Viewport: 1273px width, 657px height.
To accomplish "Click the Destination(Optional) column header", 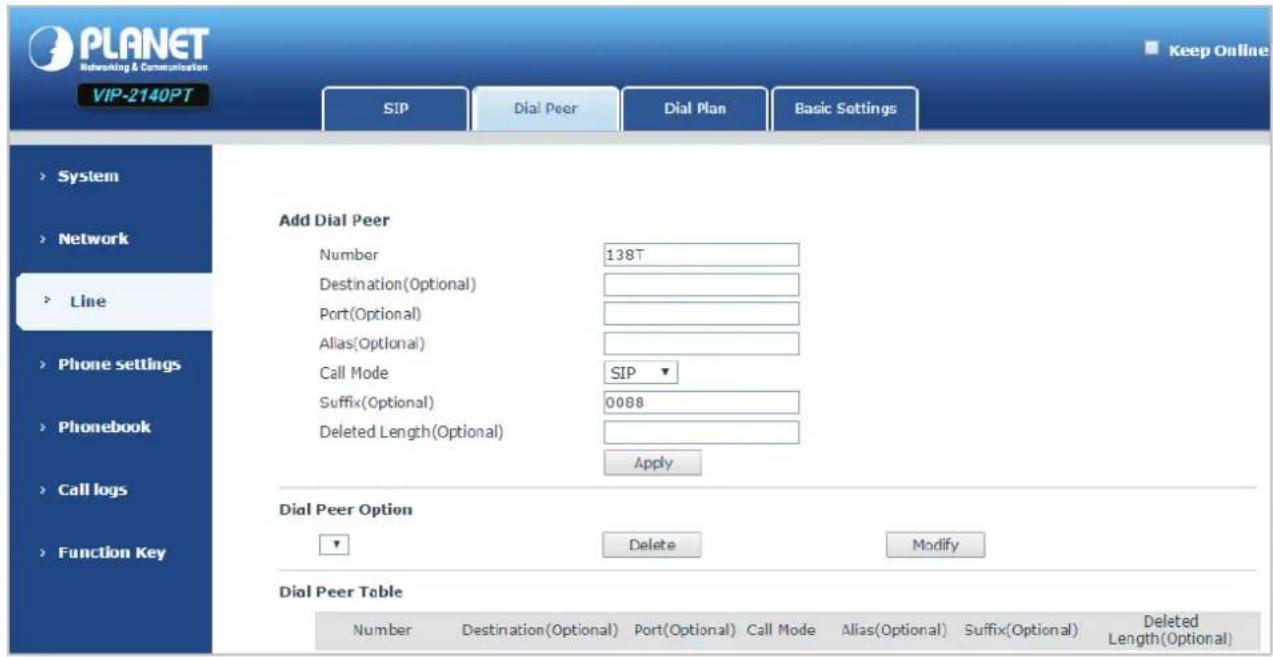I will (539, 630).
